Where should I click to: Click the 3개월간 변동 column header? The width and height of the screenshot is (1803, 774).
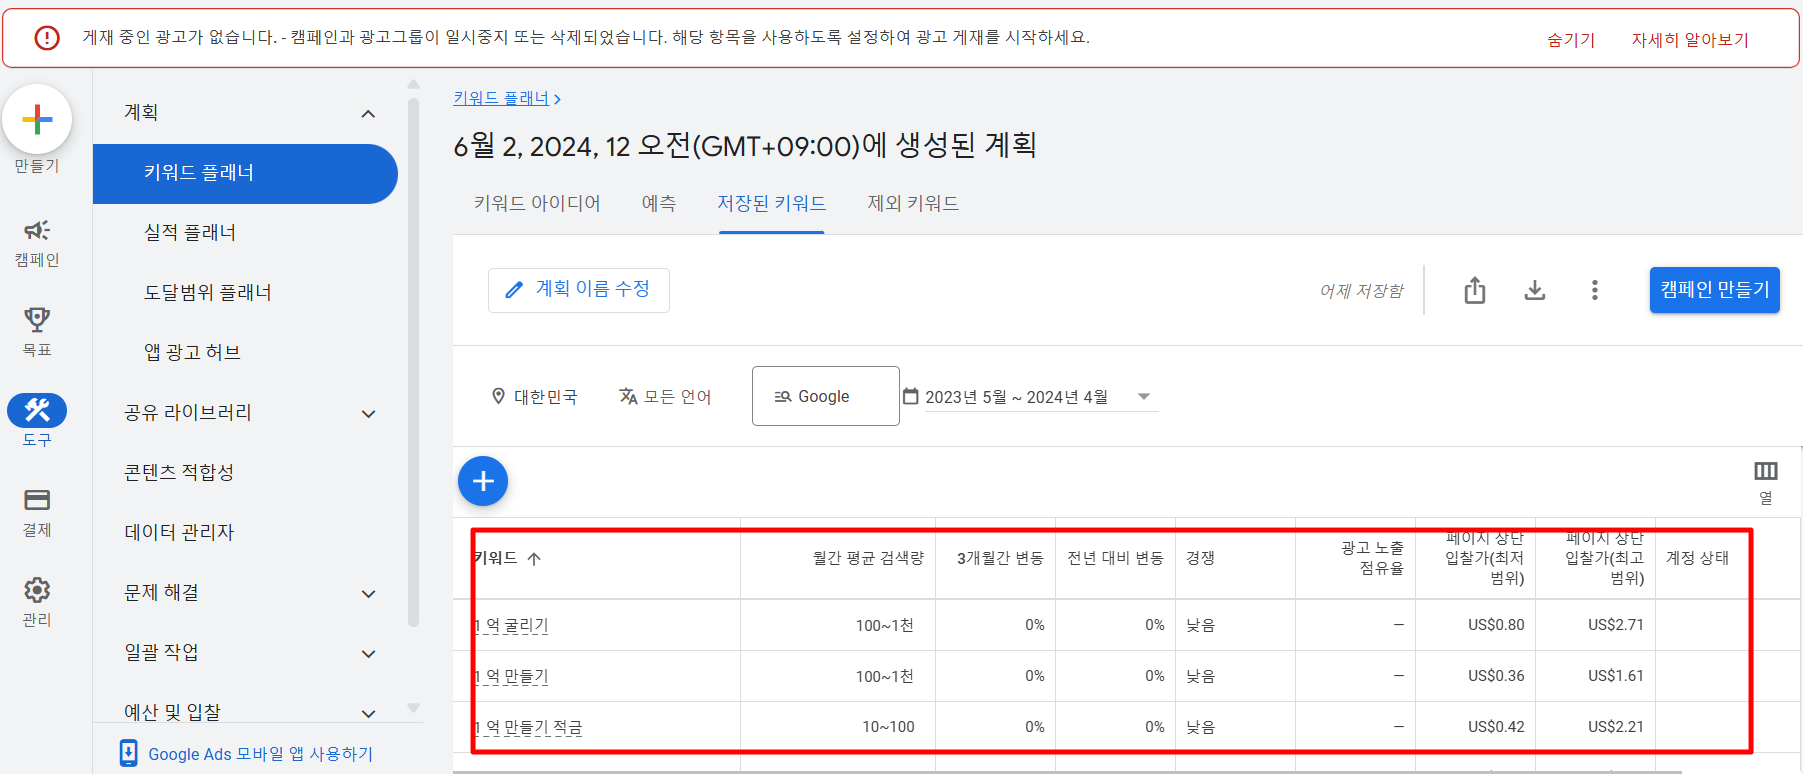click(x=1000, y=558)
